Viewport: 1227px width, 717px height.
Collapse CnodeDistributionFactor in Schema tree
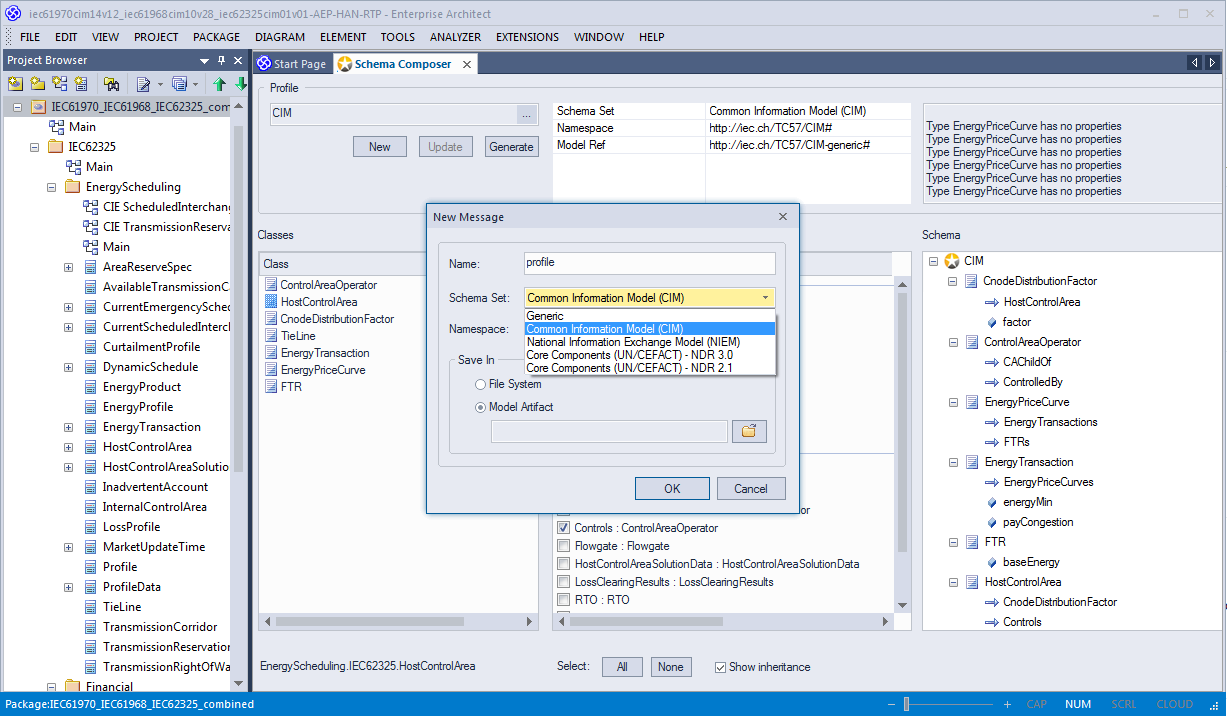pos(953,282)
